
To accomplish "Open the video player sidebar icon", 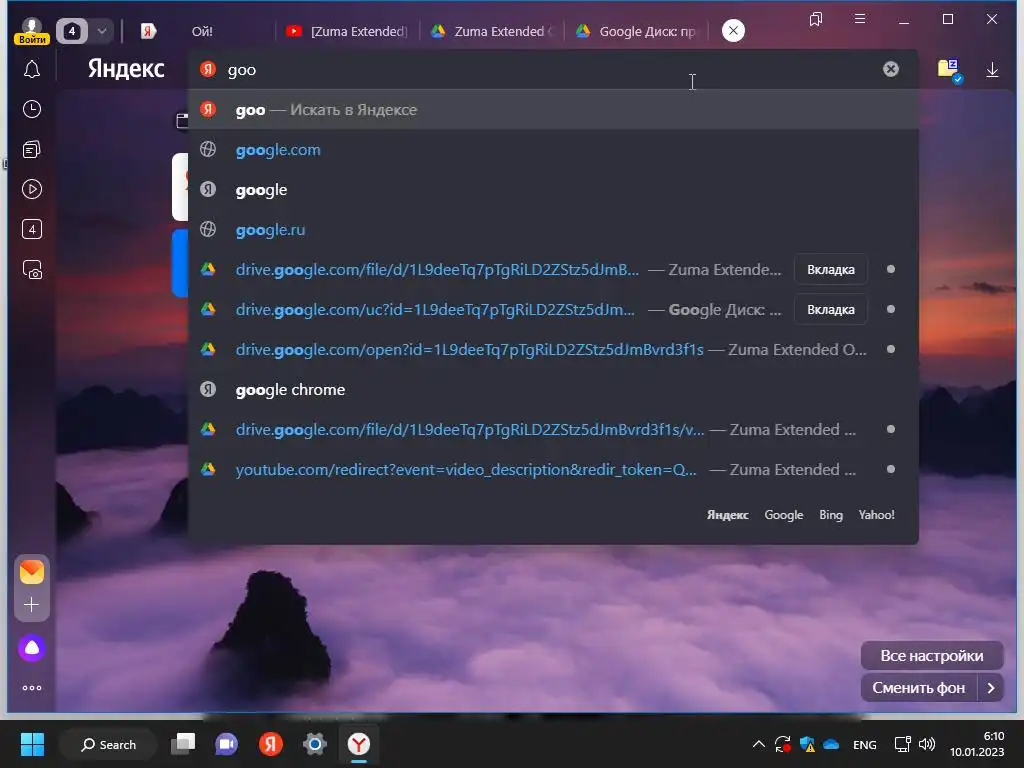I will [31, 189].
